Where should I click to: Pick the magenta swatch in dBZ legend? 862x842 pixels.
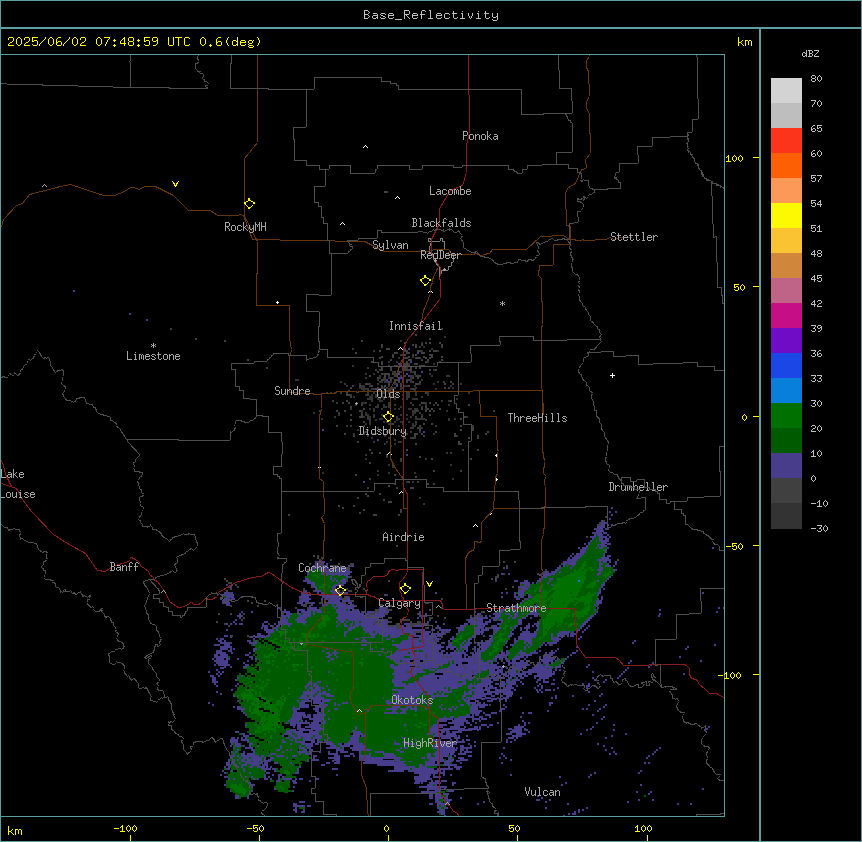786,315
